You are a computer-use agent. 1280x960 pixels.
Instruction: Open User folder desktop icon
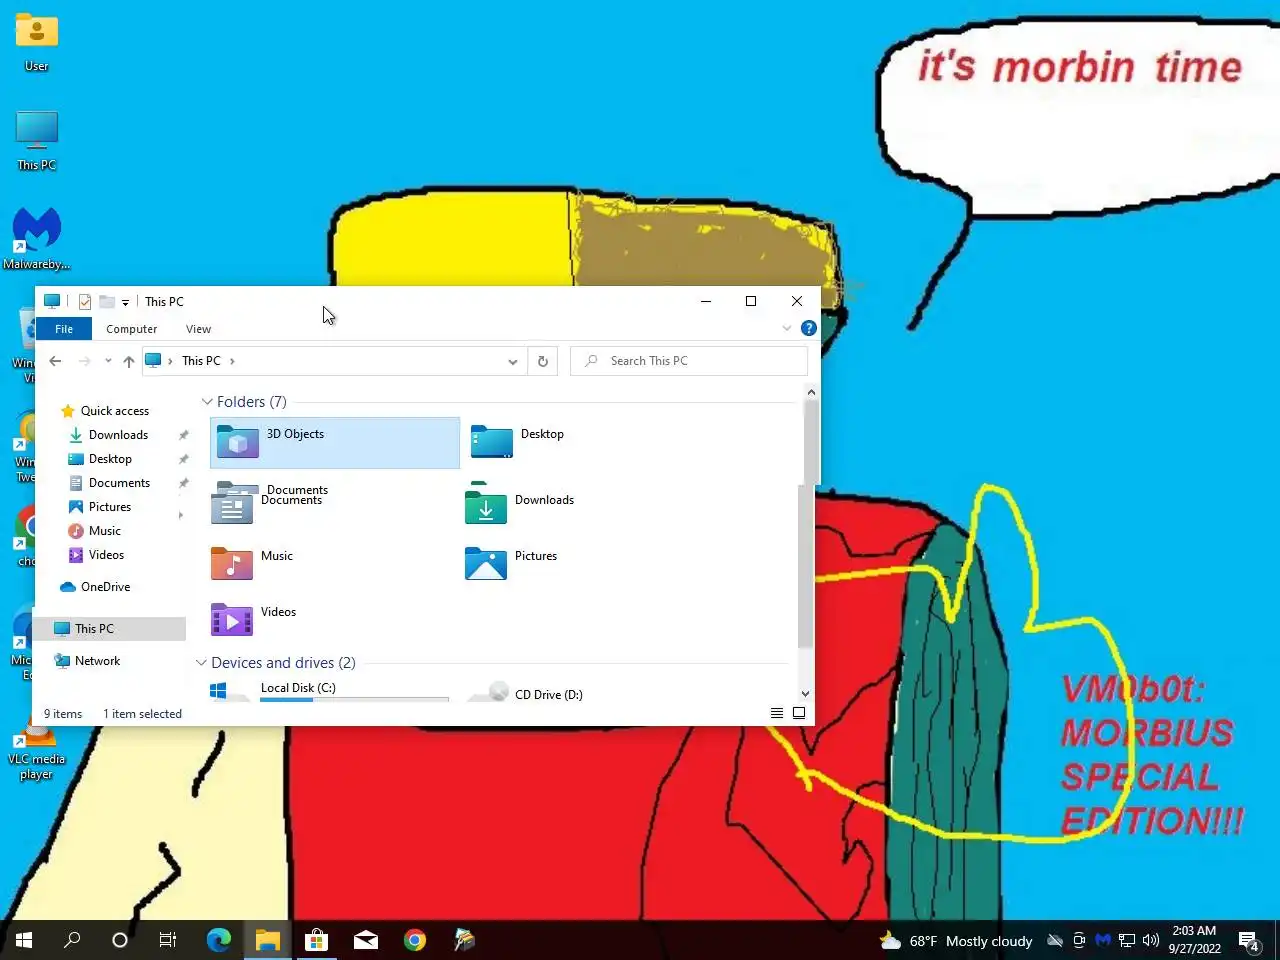37,42
